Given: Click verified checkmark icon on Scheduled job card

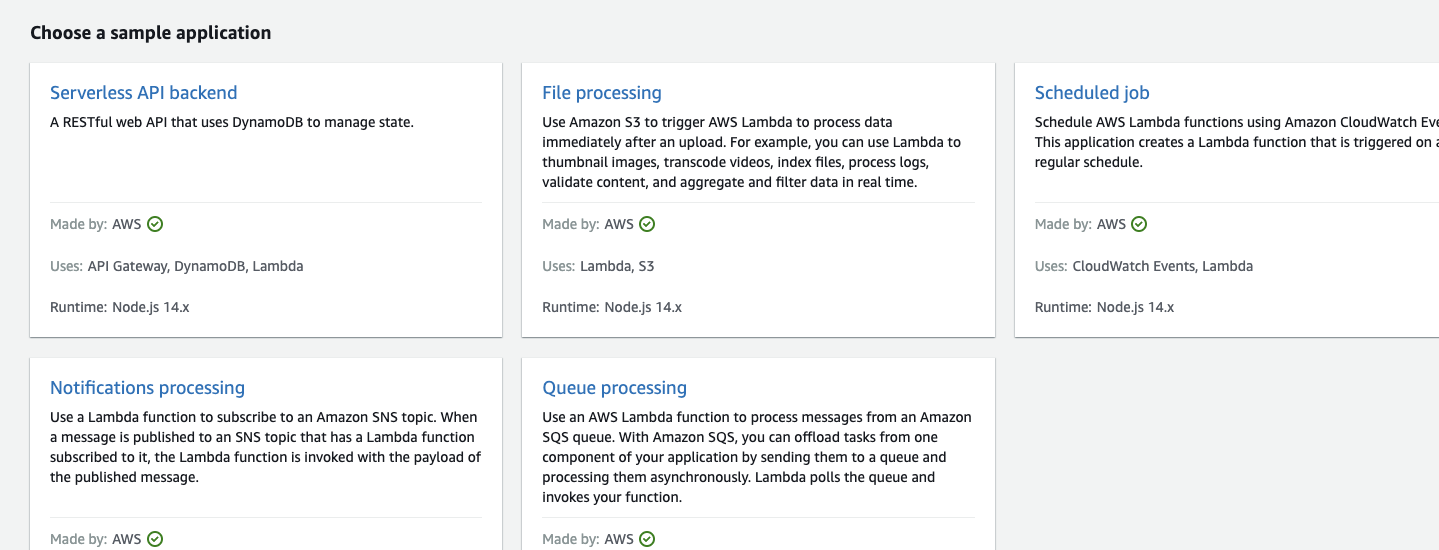Looking at the screenshot, I should pos(1139,224).
